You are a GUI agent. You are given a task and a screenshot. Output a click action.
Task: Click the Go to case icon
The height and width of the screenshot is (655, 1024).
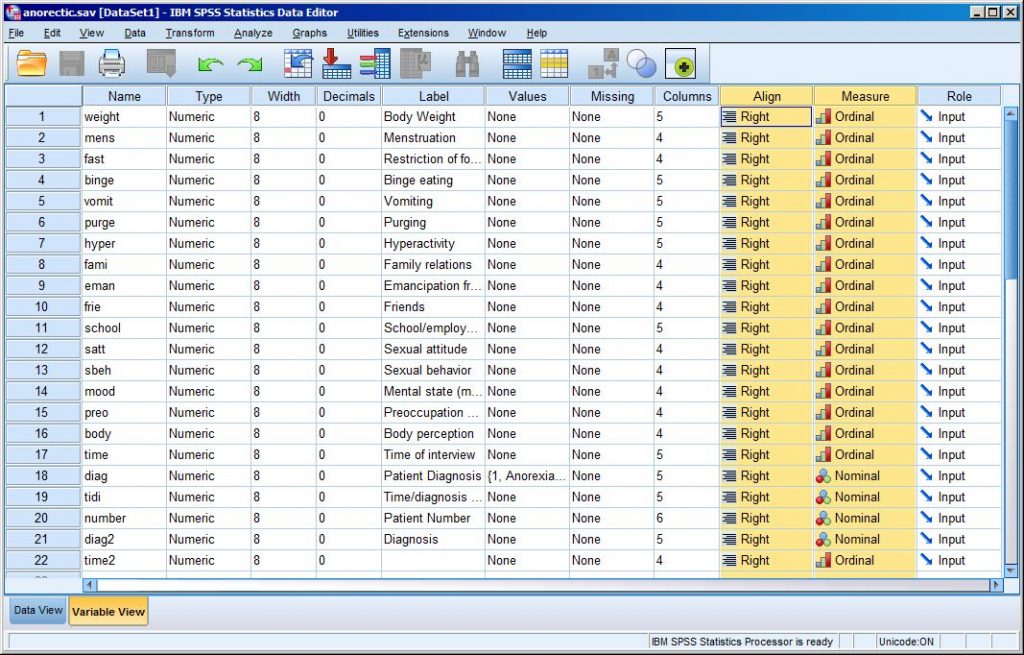299,64
